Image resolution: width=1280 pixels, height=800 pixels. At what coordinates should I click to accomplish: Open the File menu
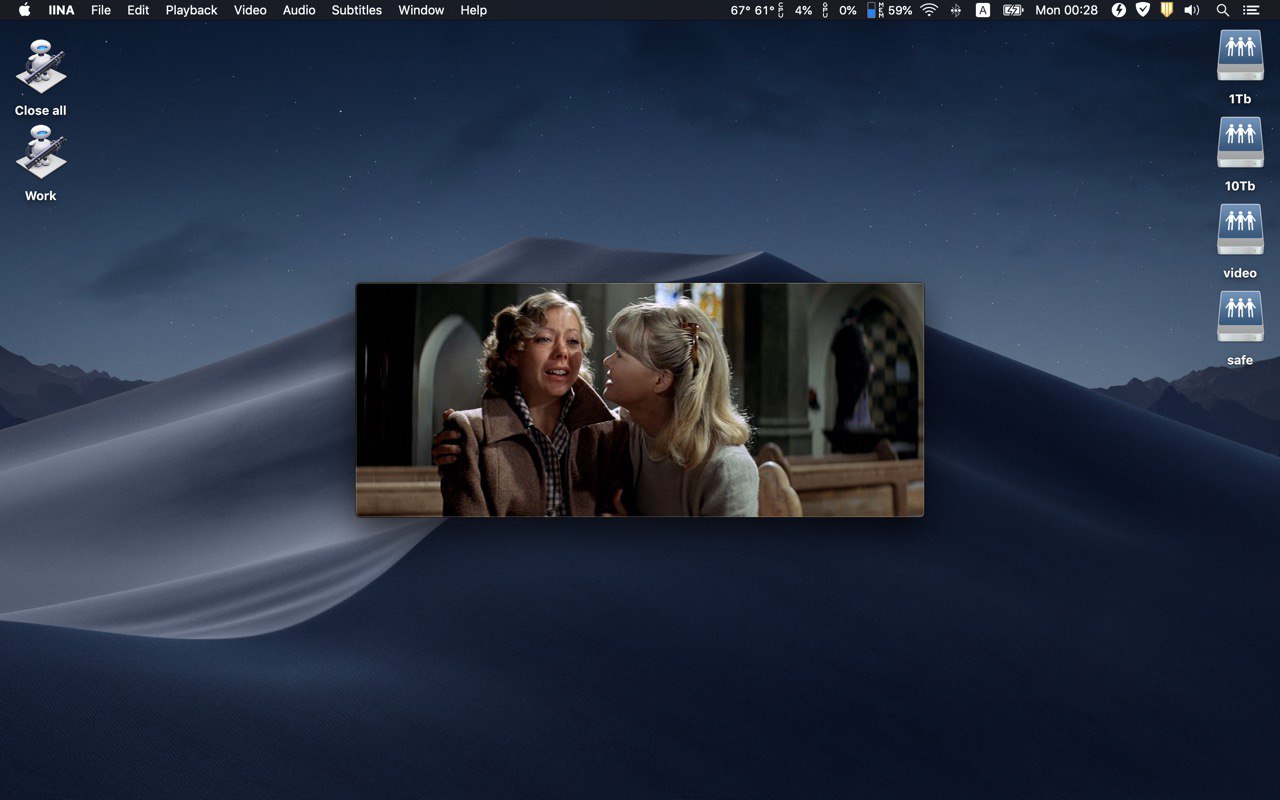(100, 10)
